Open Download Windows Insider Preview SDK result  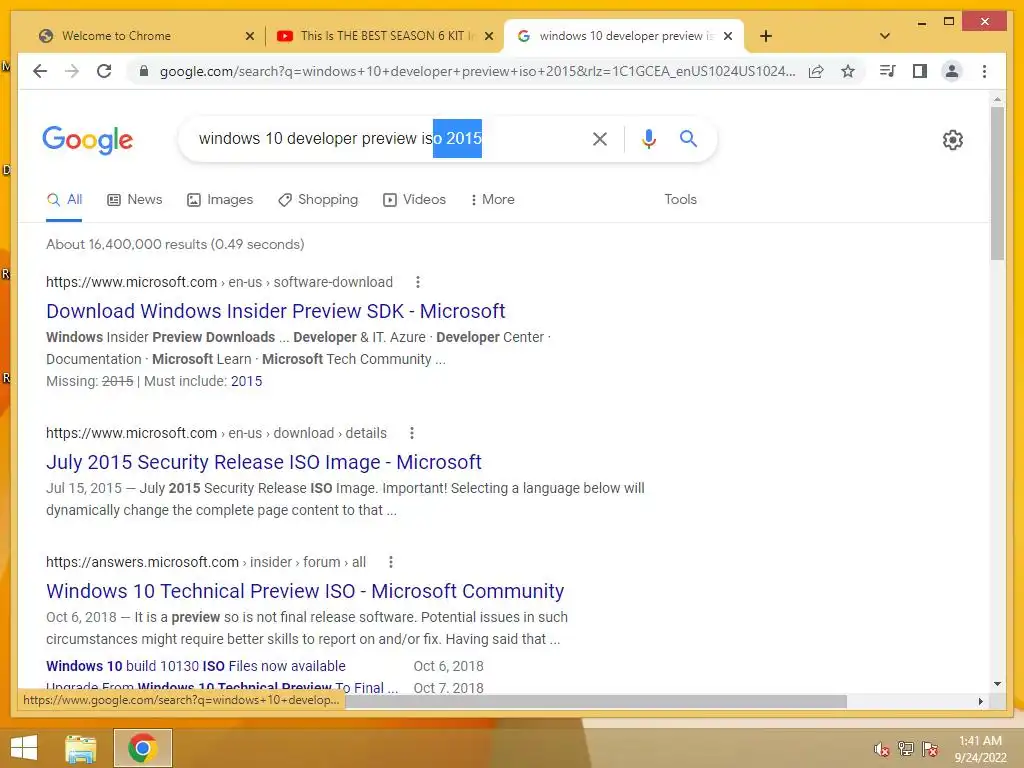276,312
